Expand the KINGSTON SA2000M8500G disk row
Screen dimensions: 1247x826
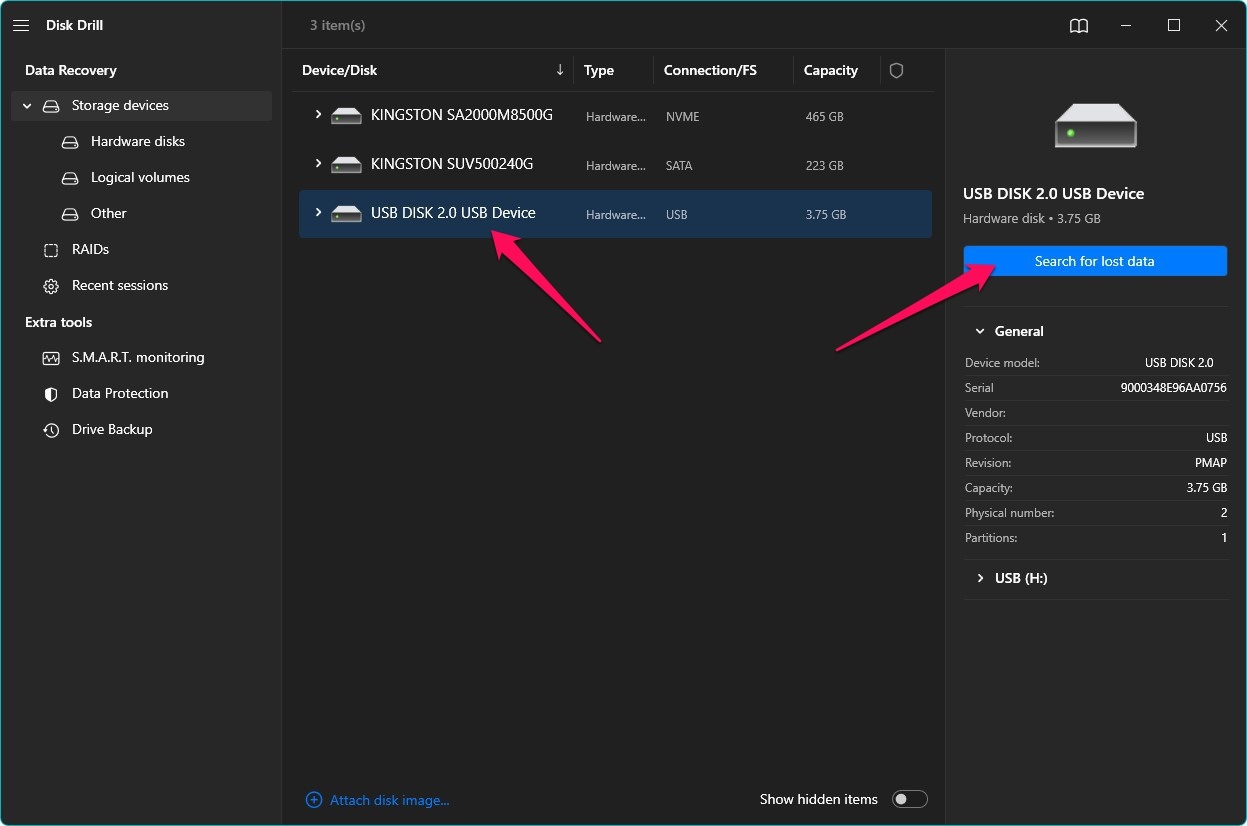[x=318, y=115]
